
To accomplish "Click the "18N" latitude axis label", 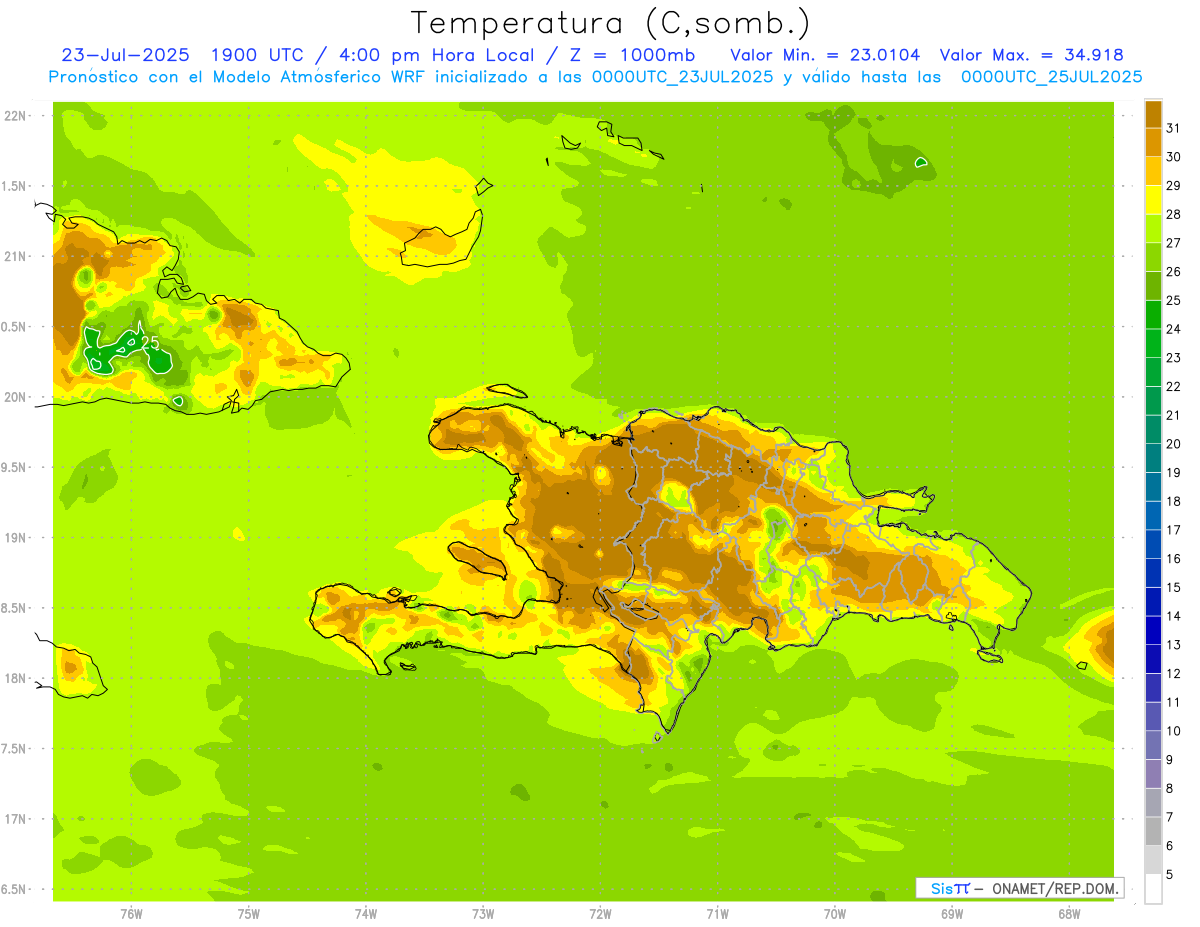I will click(x=17, y=678).
